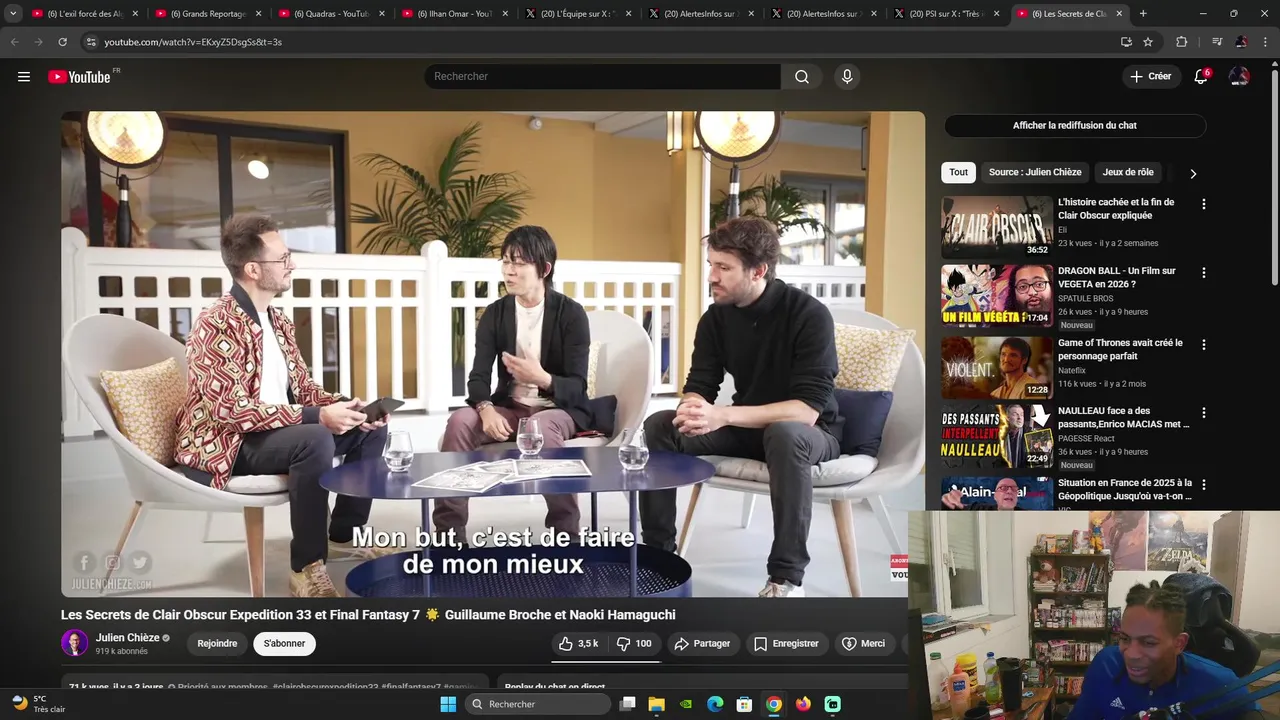Like the video with thumbs up 3,5 k
The image size is (1280, 720).
578,644
